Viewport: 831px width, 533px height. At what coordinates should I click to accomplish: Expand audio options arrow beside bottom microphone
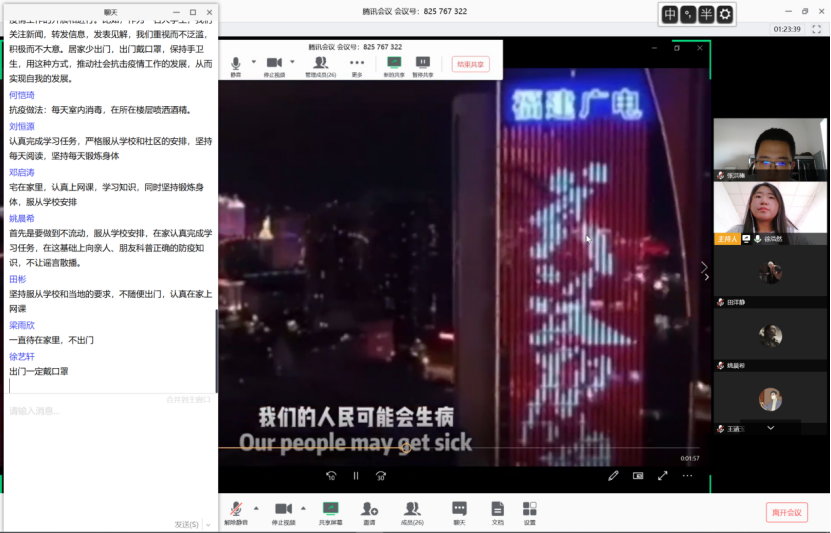[255, 508]
